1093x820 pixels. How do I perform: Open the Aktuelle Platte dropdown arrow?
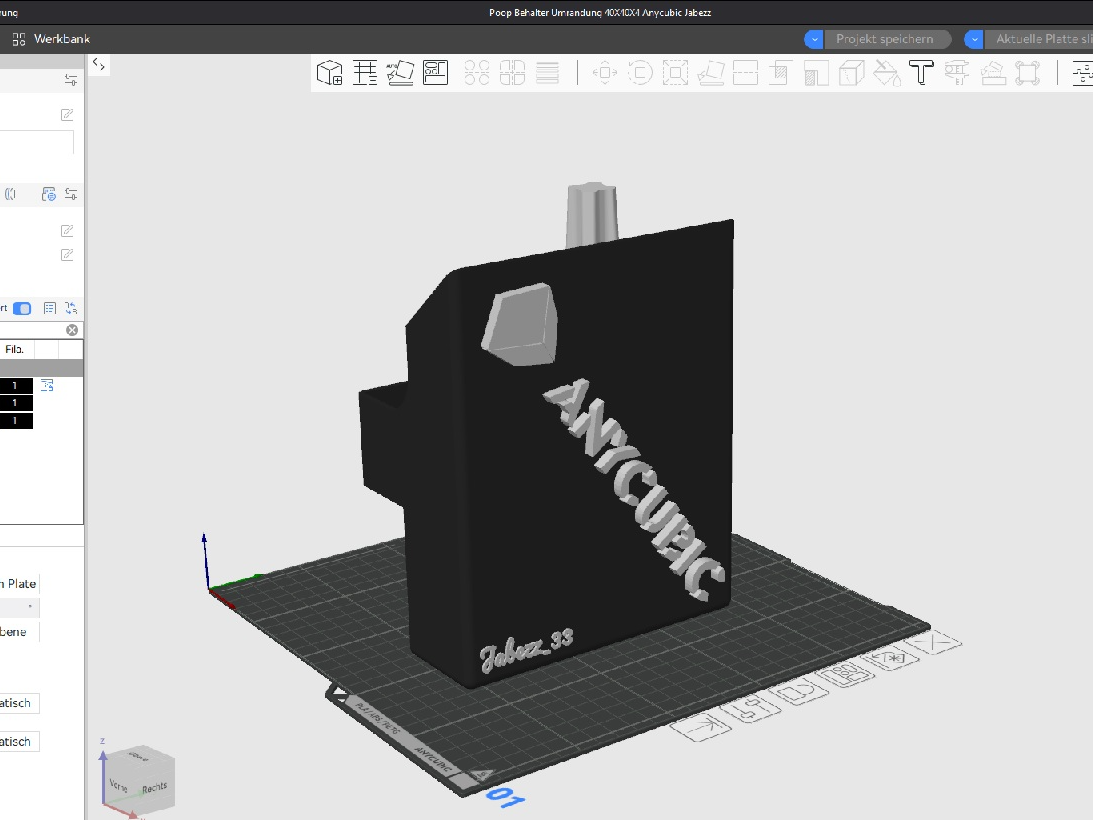point(974,39)
